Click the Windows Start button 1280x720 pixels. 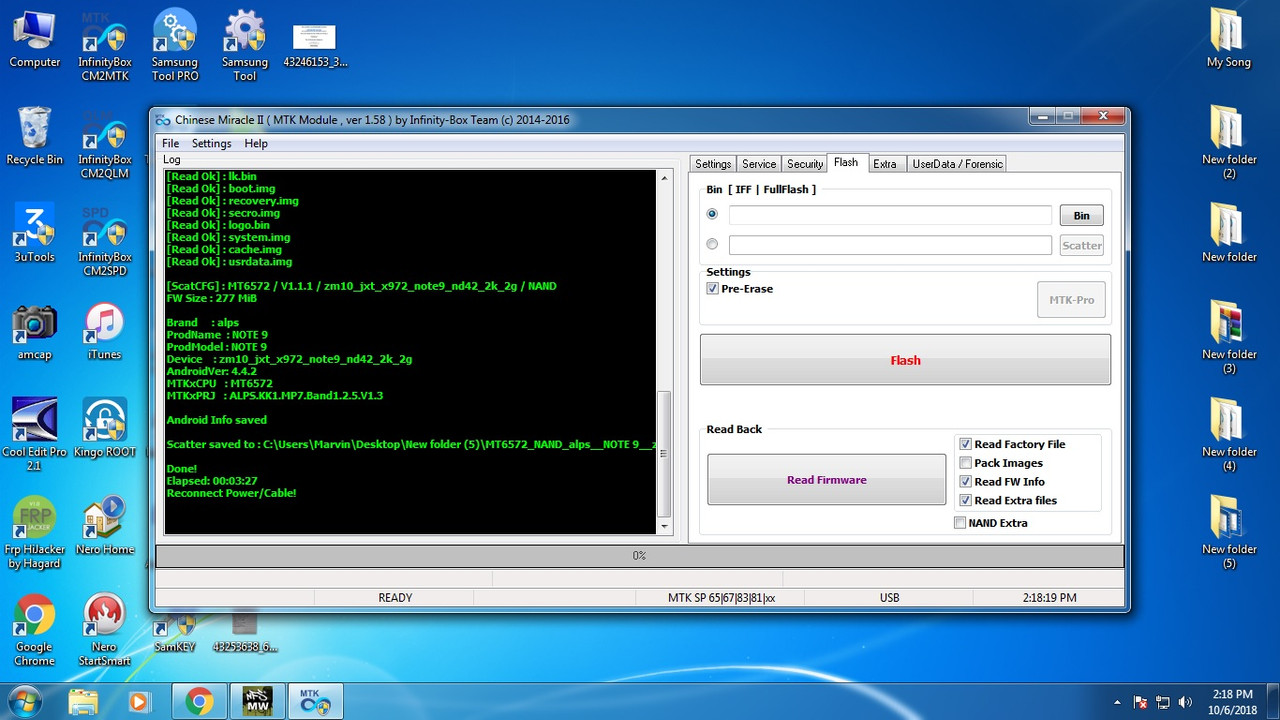pos(23,701)
